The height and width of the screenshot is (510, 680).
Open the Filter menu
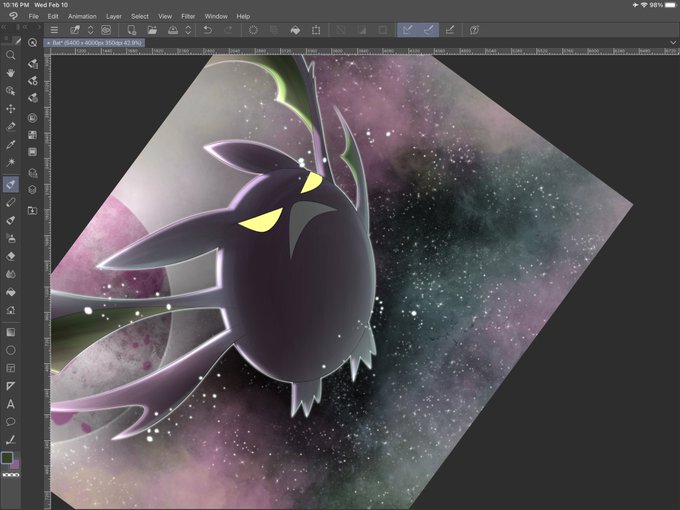tap(188, 16)
